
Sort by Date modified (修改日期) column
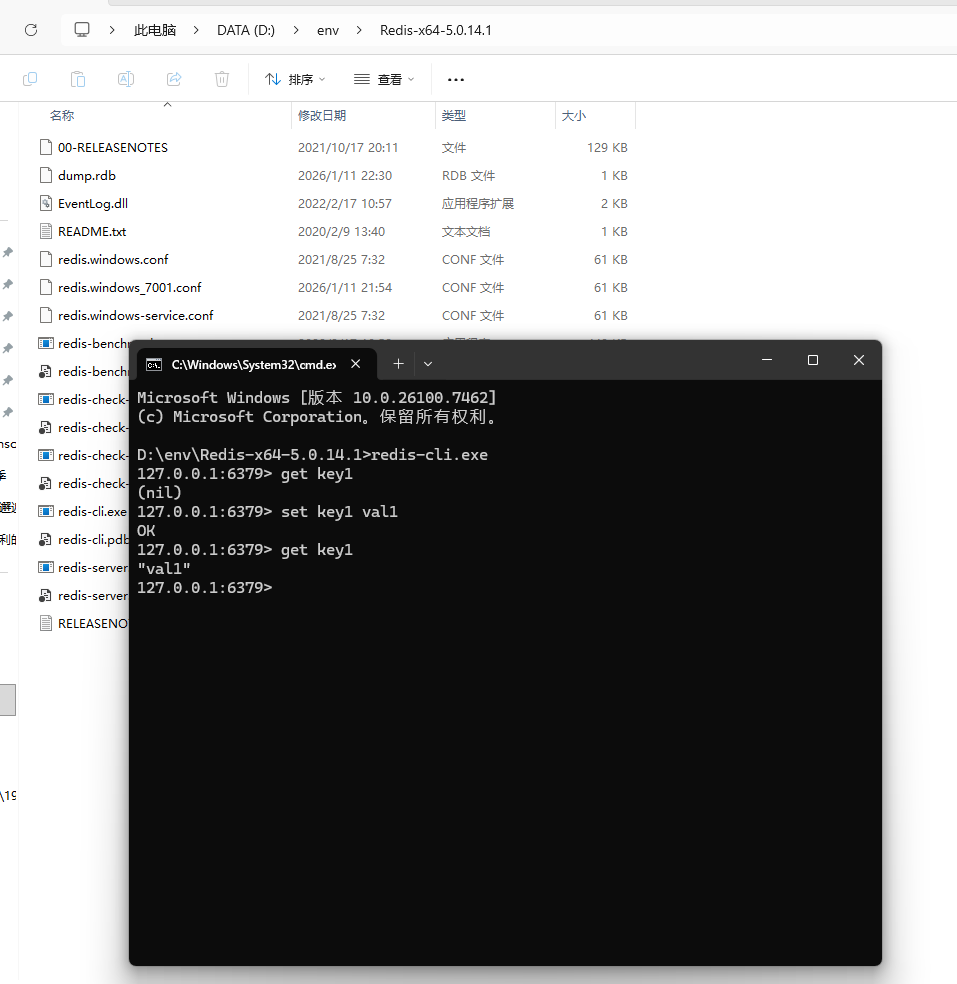tap(322, 115)
